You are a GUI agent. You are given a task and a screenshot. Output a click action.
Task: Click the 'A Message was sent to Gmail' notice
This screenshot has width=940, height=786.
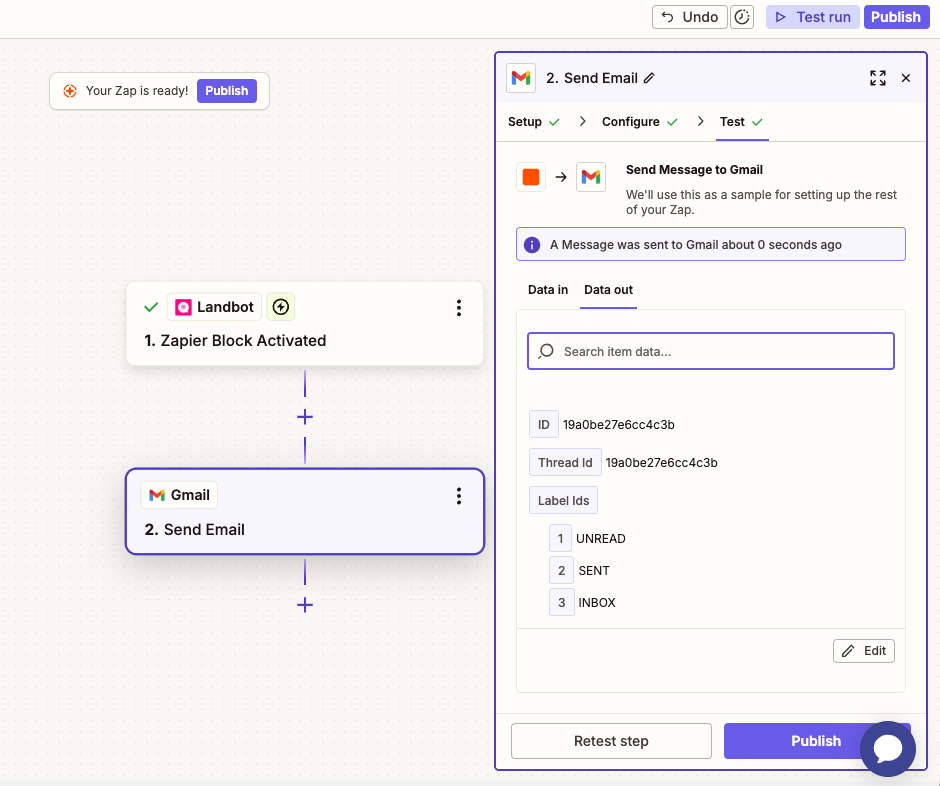[711, 244]
